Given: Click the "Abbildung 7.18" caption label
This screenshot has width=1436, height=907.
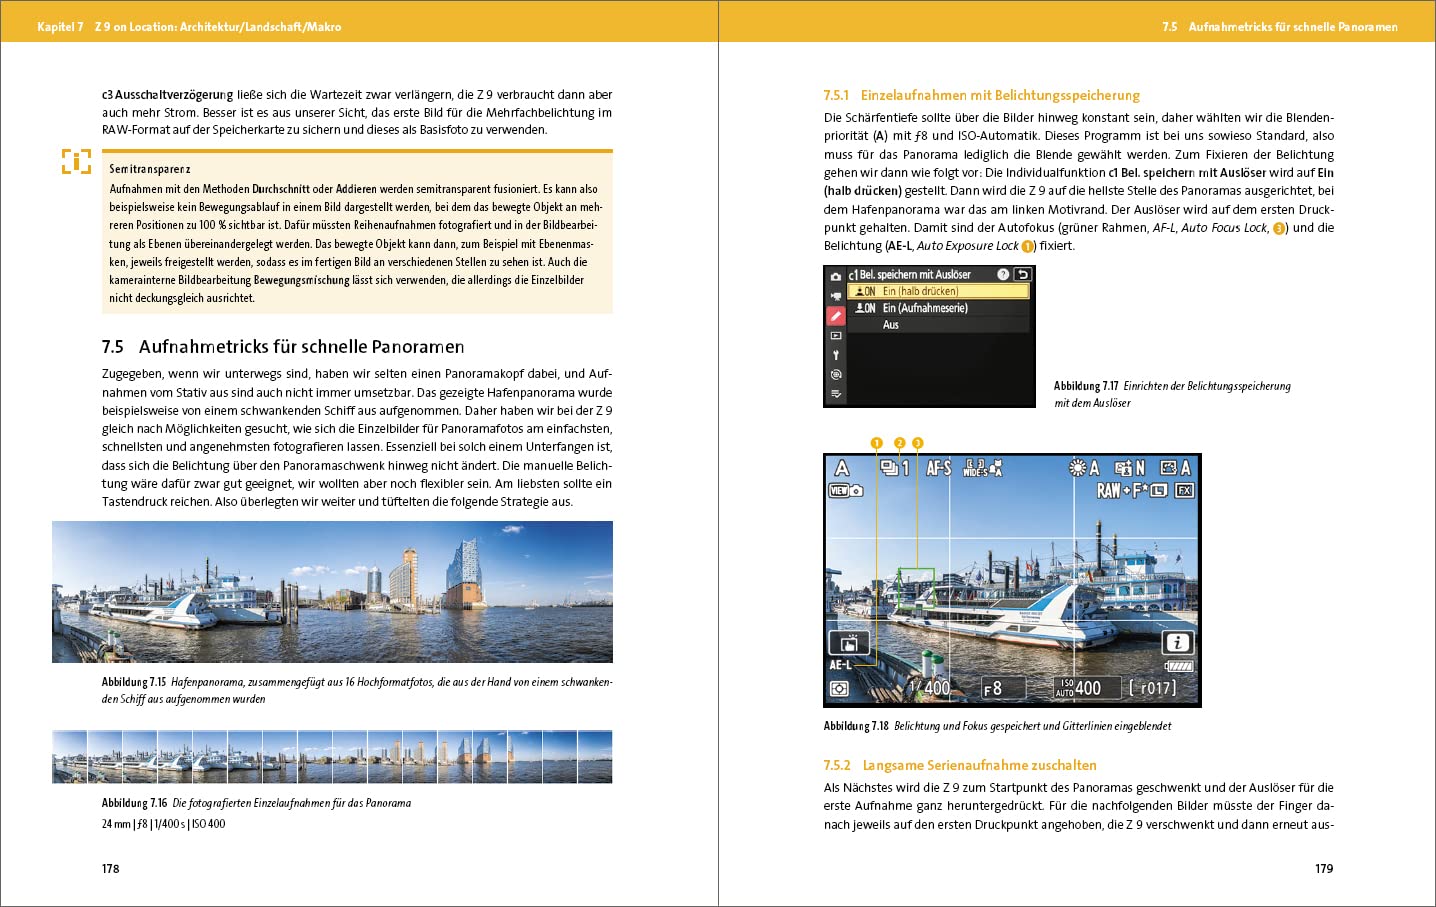Looking at the screenshot, I should (x=856, y=726).
